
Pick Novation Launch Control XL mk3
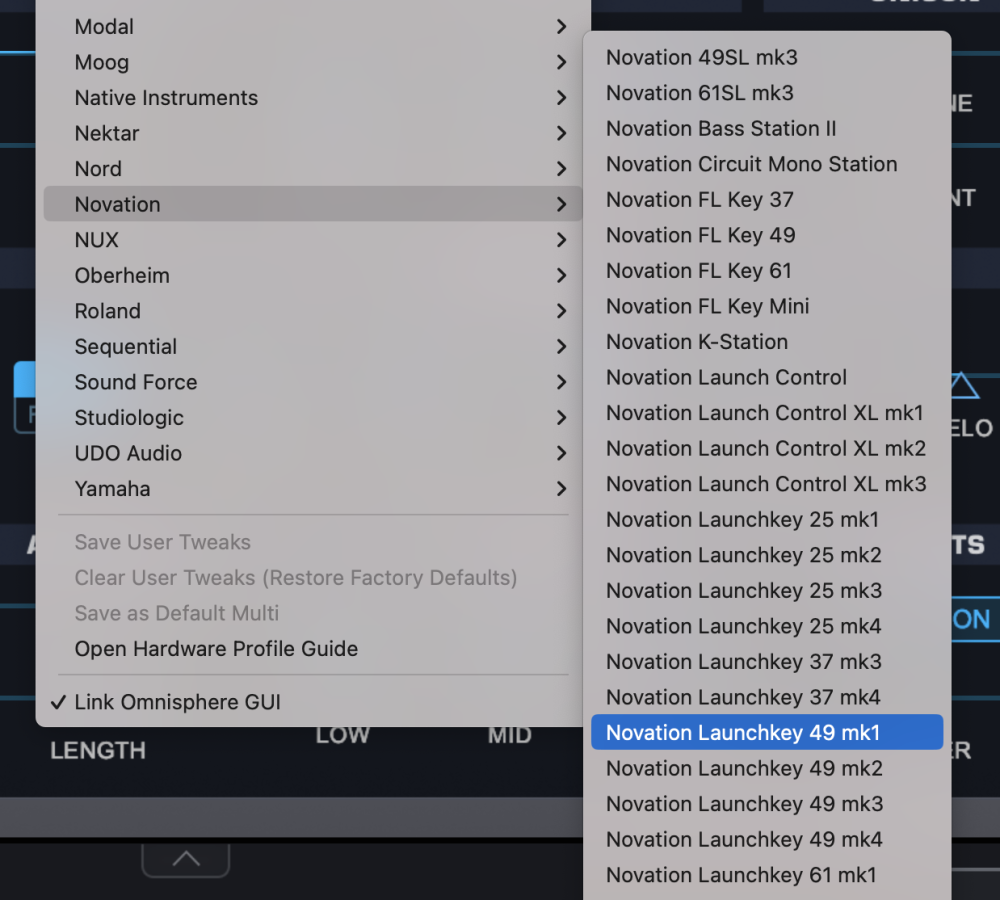click(x=766, y=484)
